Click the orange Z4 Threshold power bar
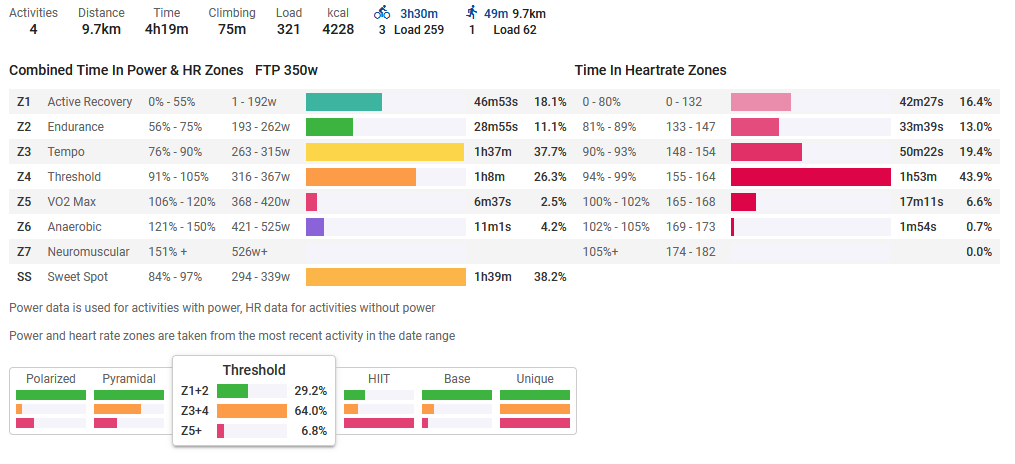 coord(361,177)
